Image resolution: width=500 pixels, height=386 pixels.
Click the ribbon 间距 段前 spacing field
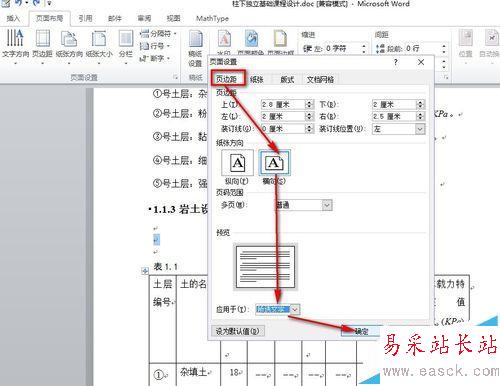[x=422, y=49]
